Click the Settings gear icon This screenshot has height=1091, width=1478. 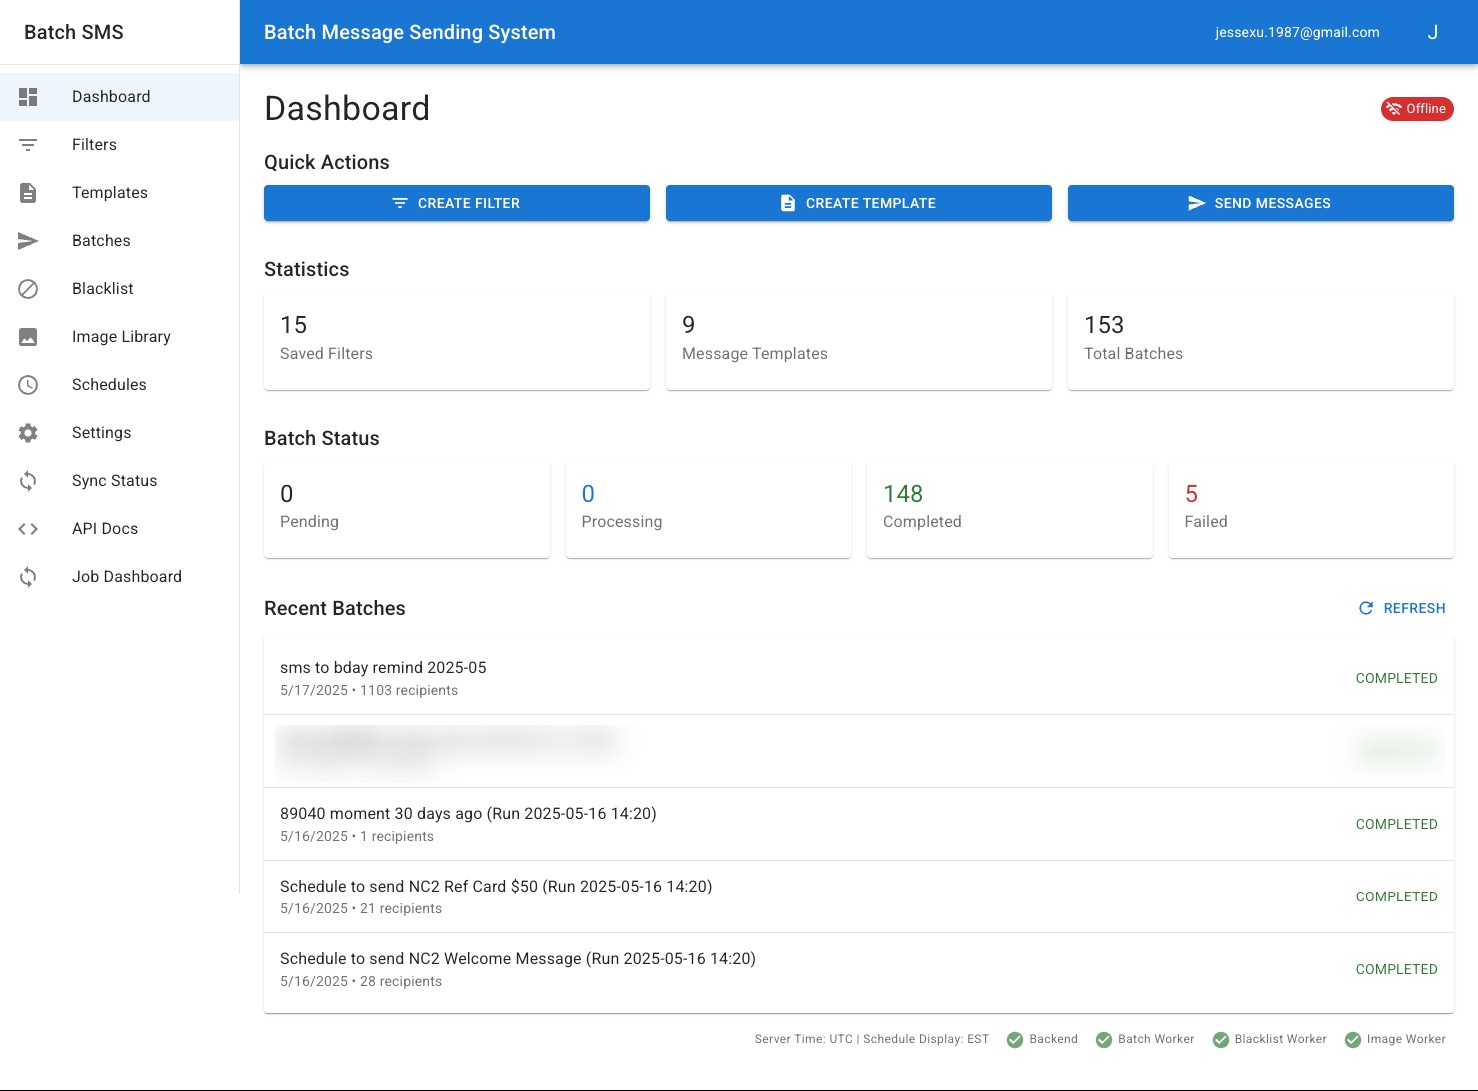click(x=28, y=433)
